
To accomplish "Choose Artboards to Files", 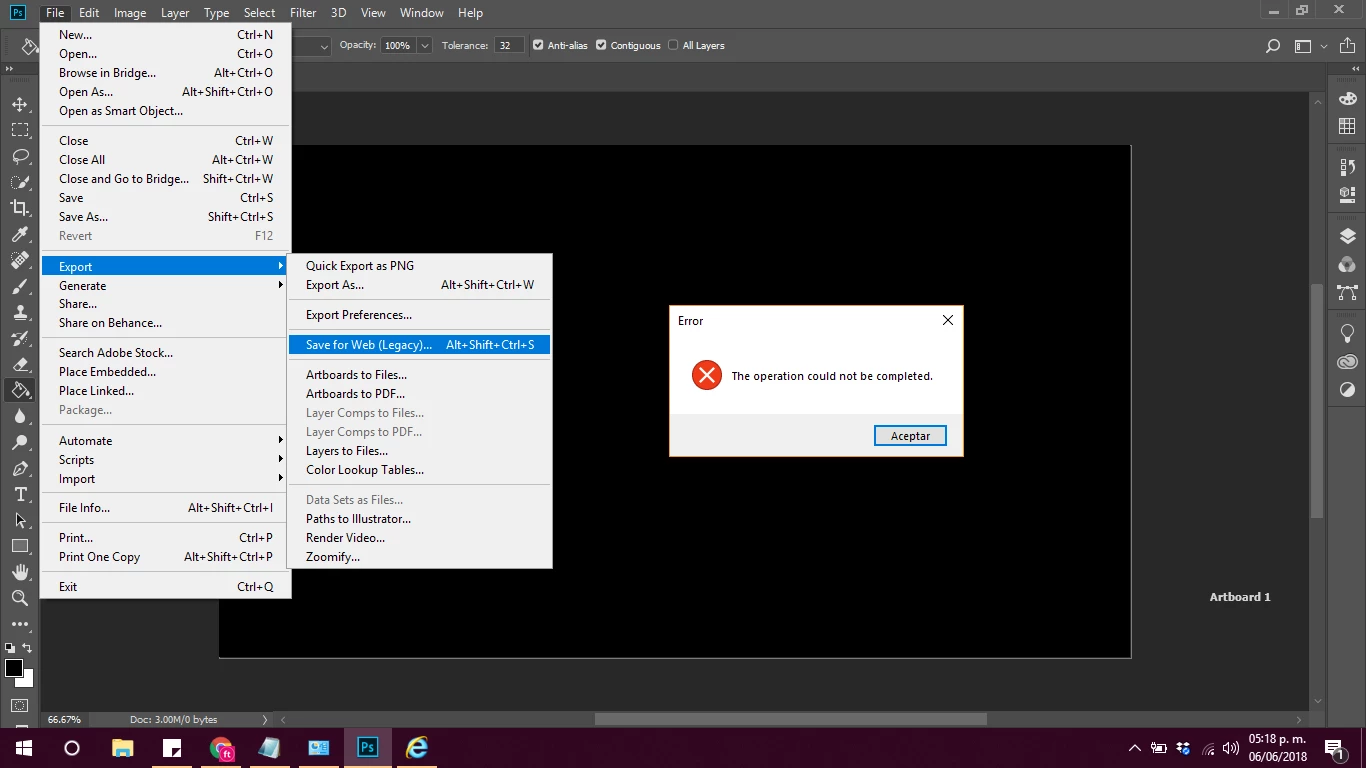I will pyautogui.click(x=420, y=375).
